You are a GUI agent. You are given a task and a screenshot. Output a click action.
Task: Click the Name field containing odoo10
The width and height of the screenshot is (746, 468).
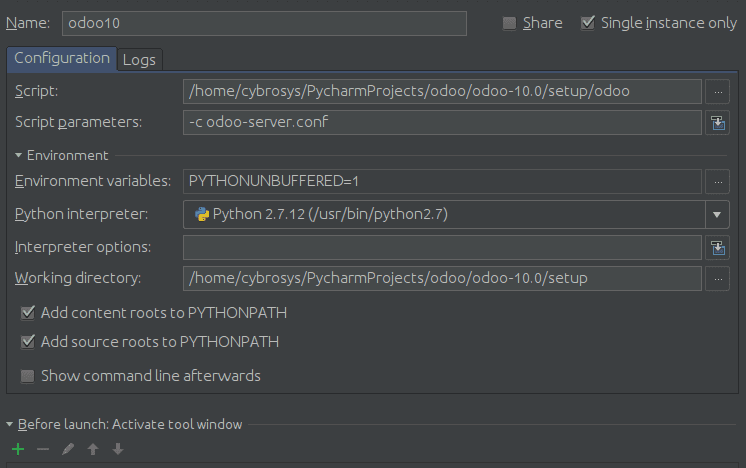(x=264, y=23)
